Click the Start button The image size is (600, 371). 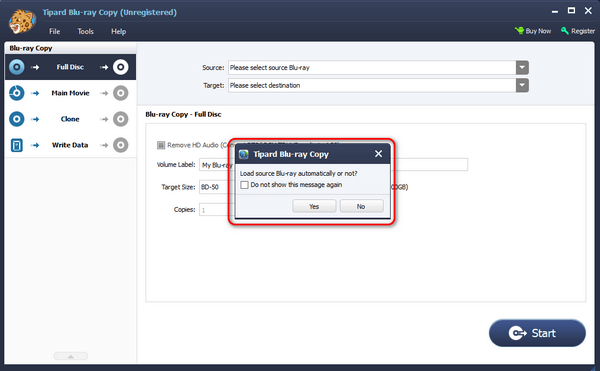click(x=537, y=333)
